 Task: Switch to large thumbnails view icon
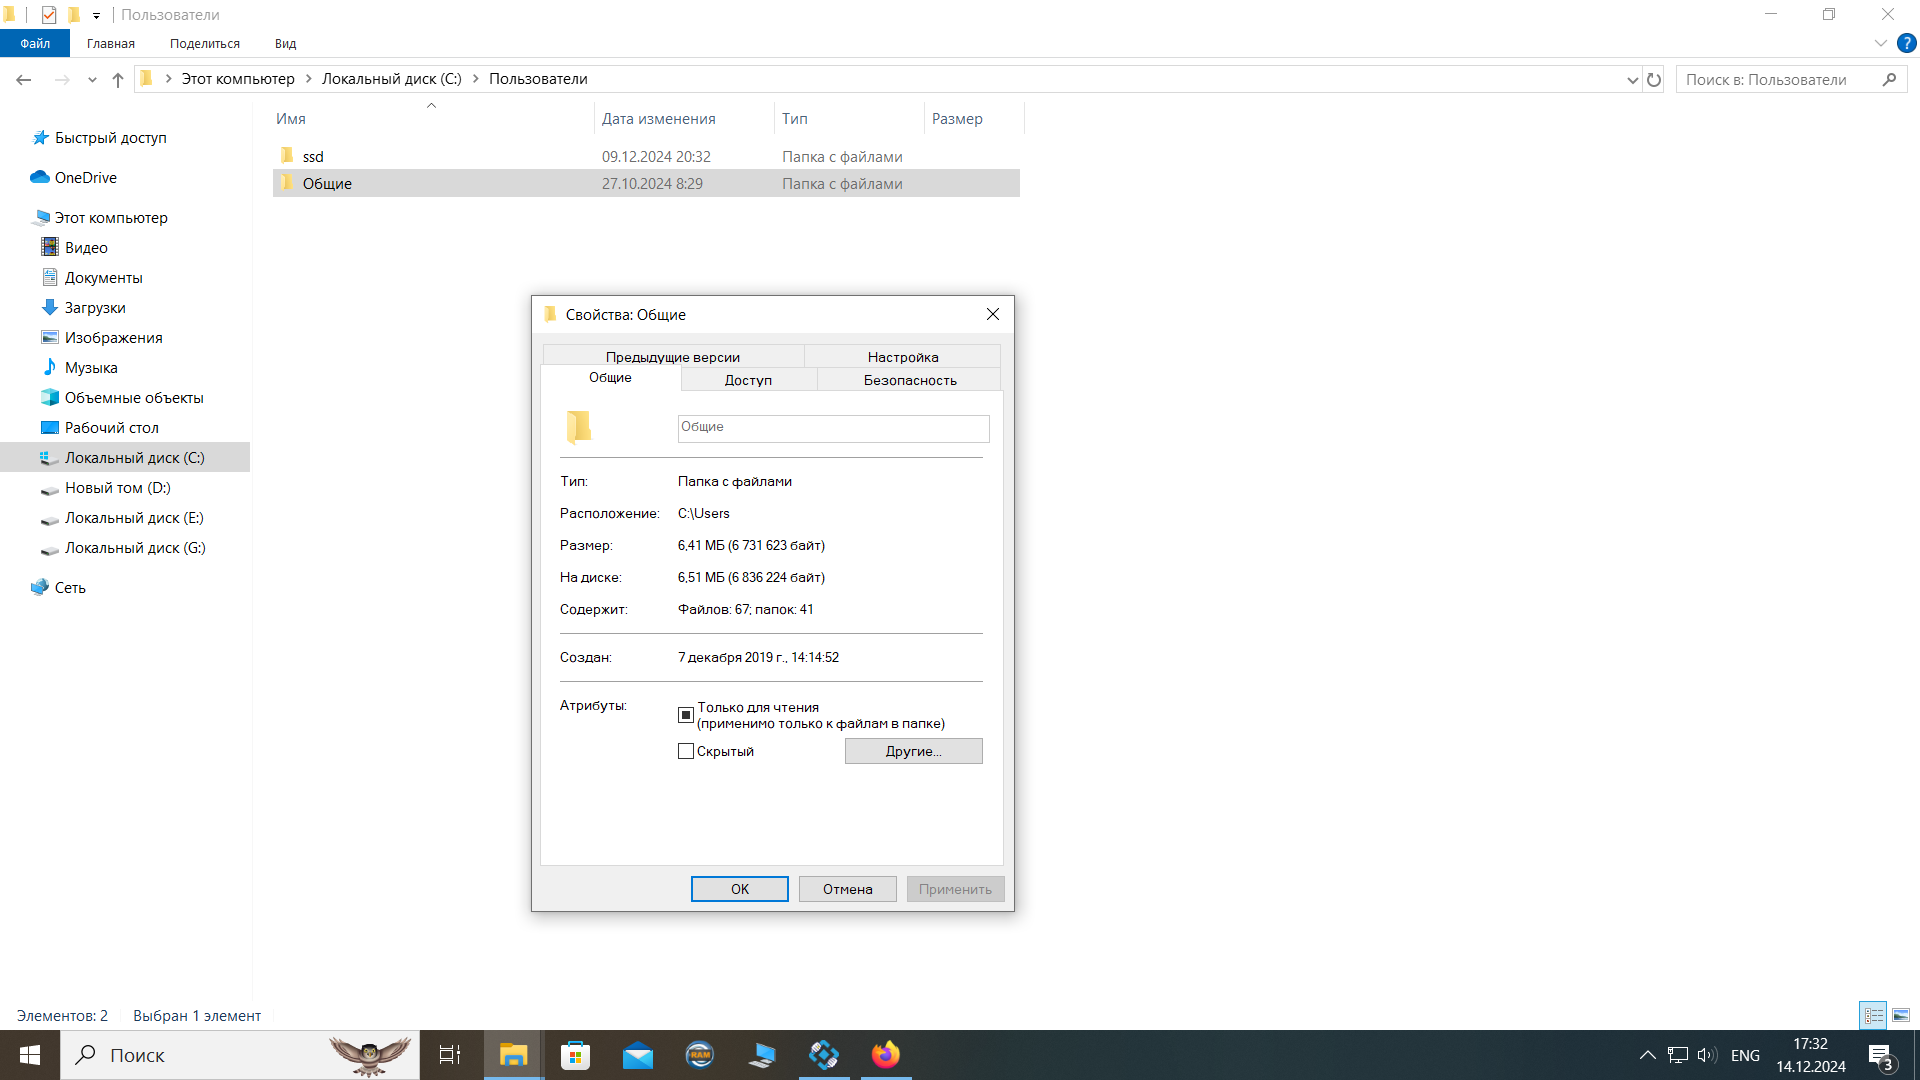click(x=1901, y=1015)
